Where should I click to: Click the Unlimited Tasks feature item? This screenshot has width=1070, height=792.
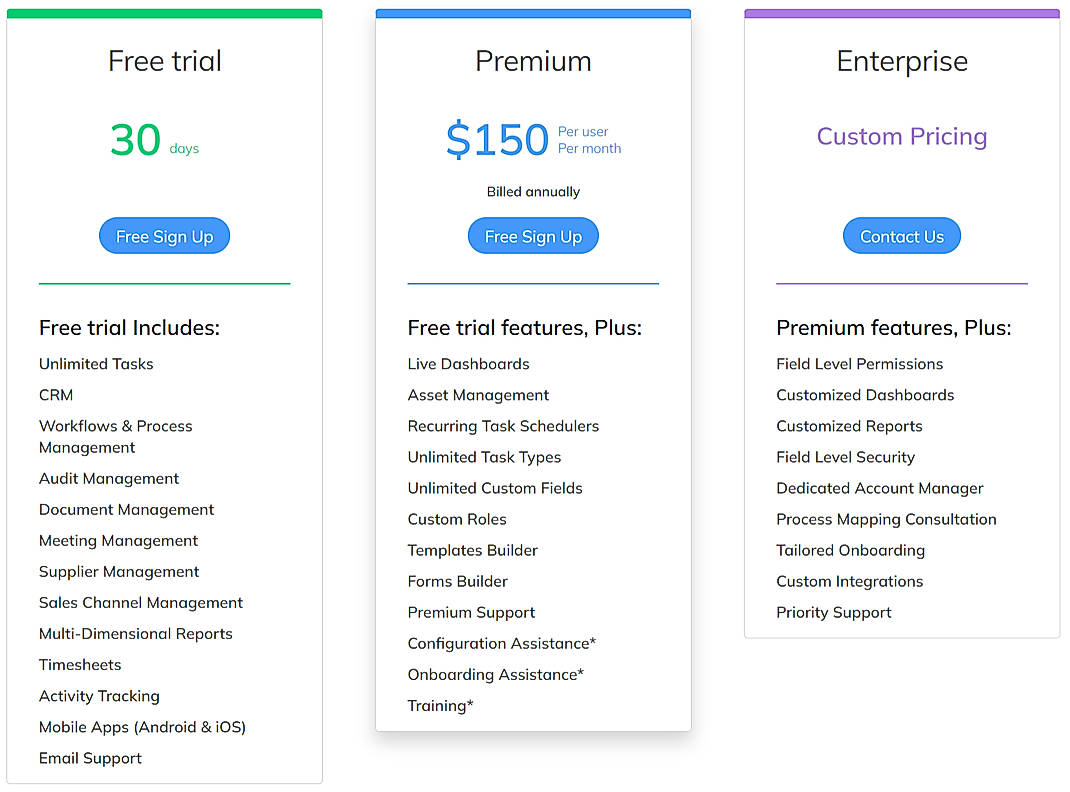96,364
